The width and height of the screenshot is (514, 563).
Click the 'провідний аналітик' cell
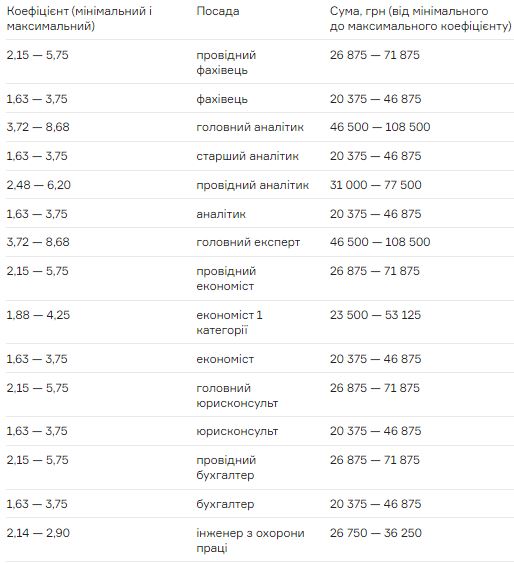click(x=252, y=185)
